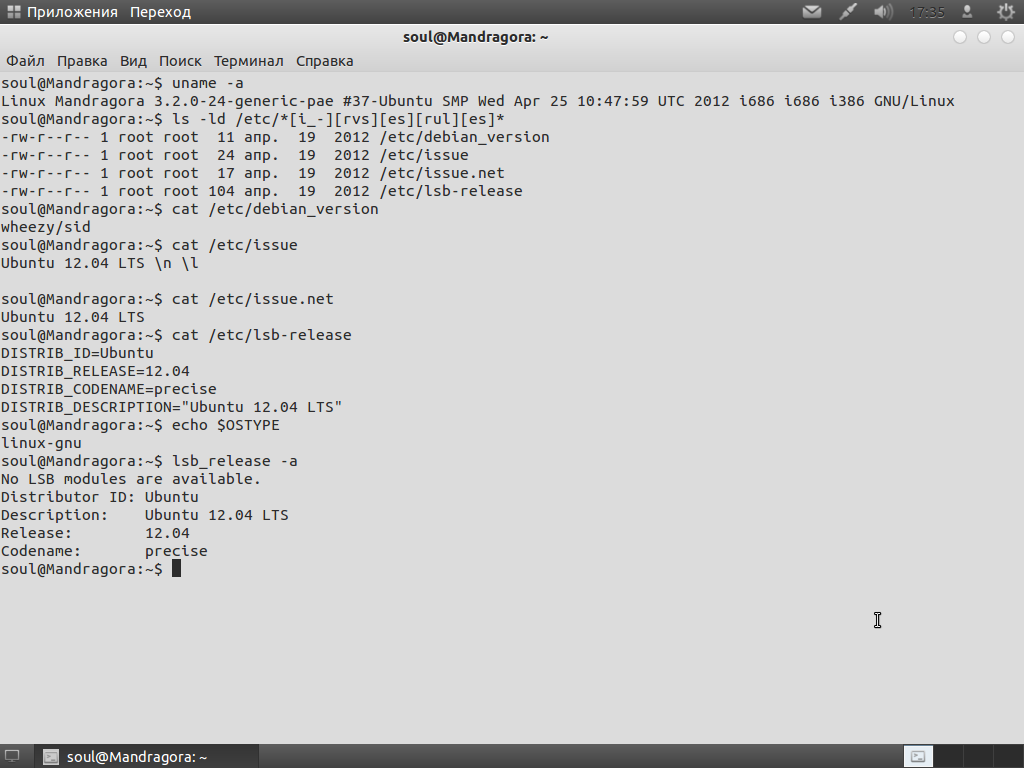The image size is (1024, 768).
Task: Click the uname -a command line
Action: coord(122,83)
